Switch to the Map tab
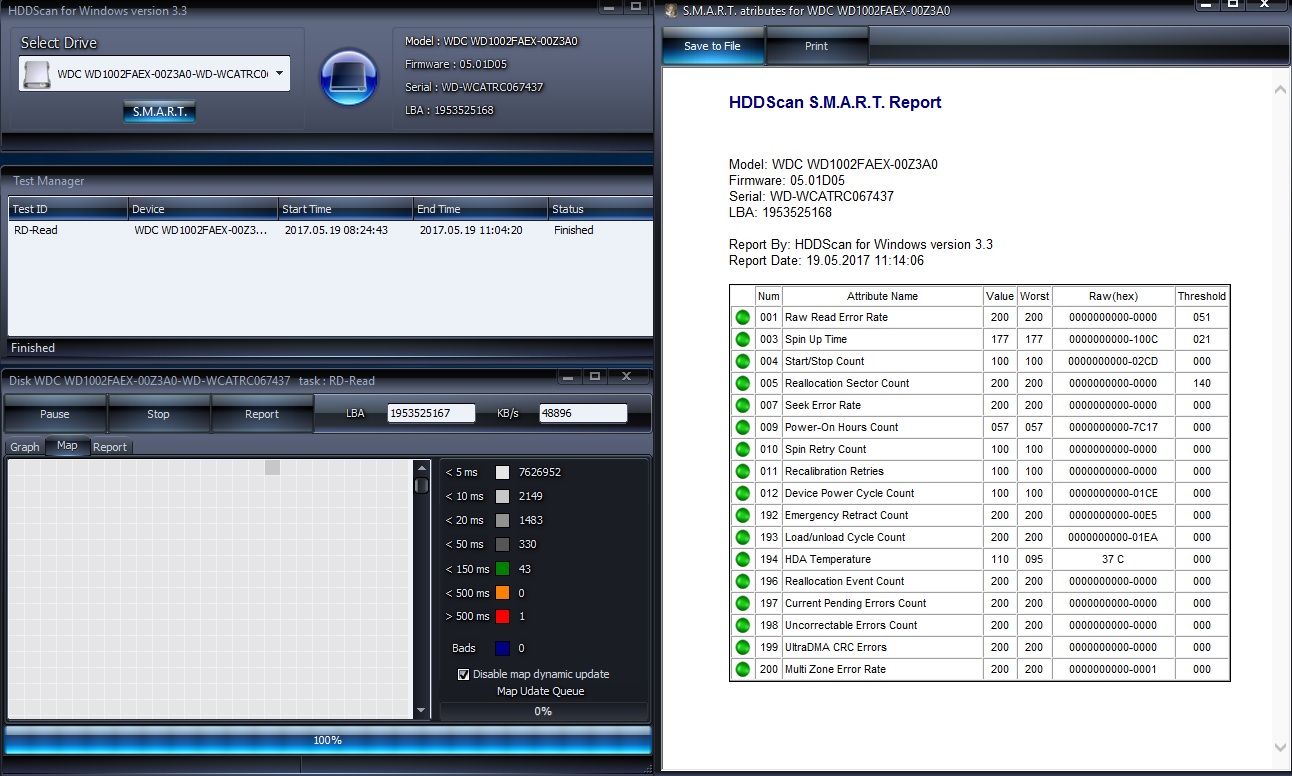The image size is (1292, 776). 67,446
